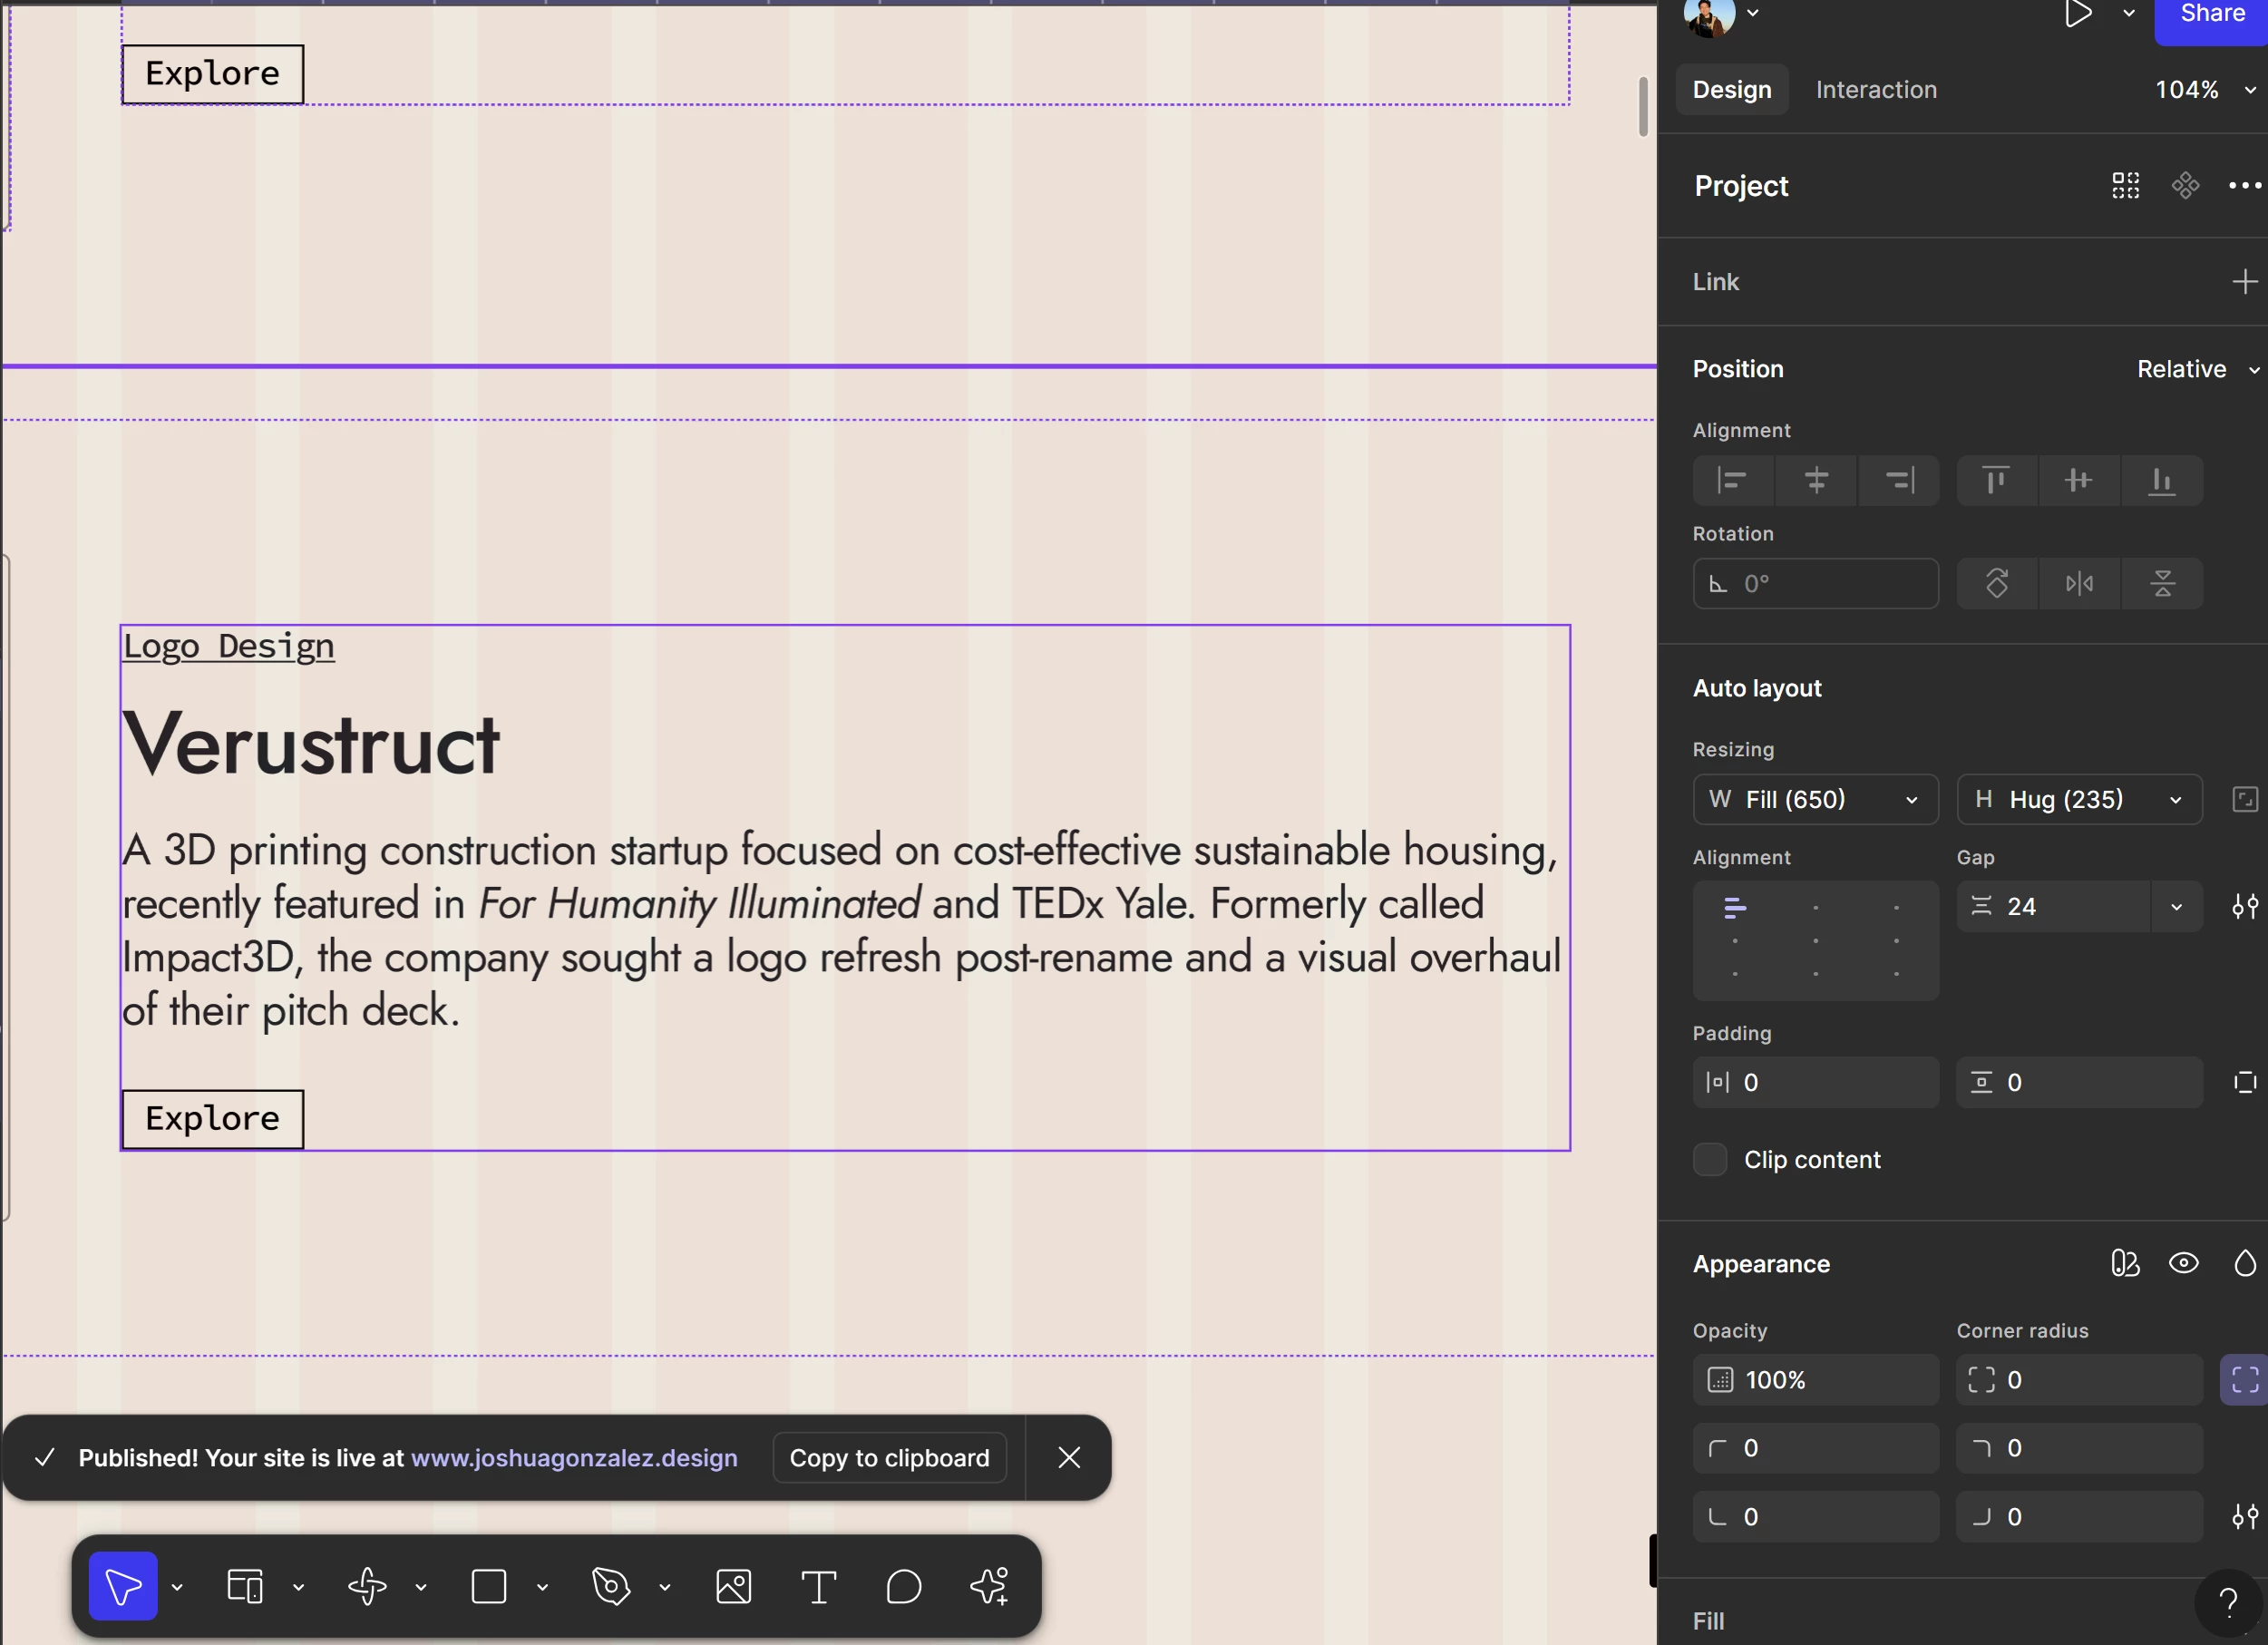Toggle layer visibility eye icon

pyautogui.click(x=2184, y=1264)
